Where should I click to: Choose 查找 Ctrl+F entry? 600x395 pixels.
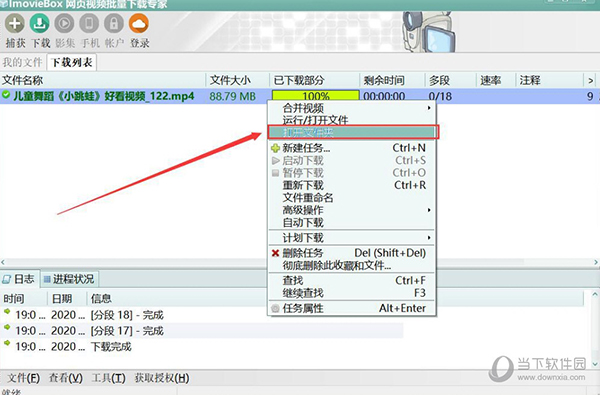tap(352, 281)
